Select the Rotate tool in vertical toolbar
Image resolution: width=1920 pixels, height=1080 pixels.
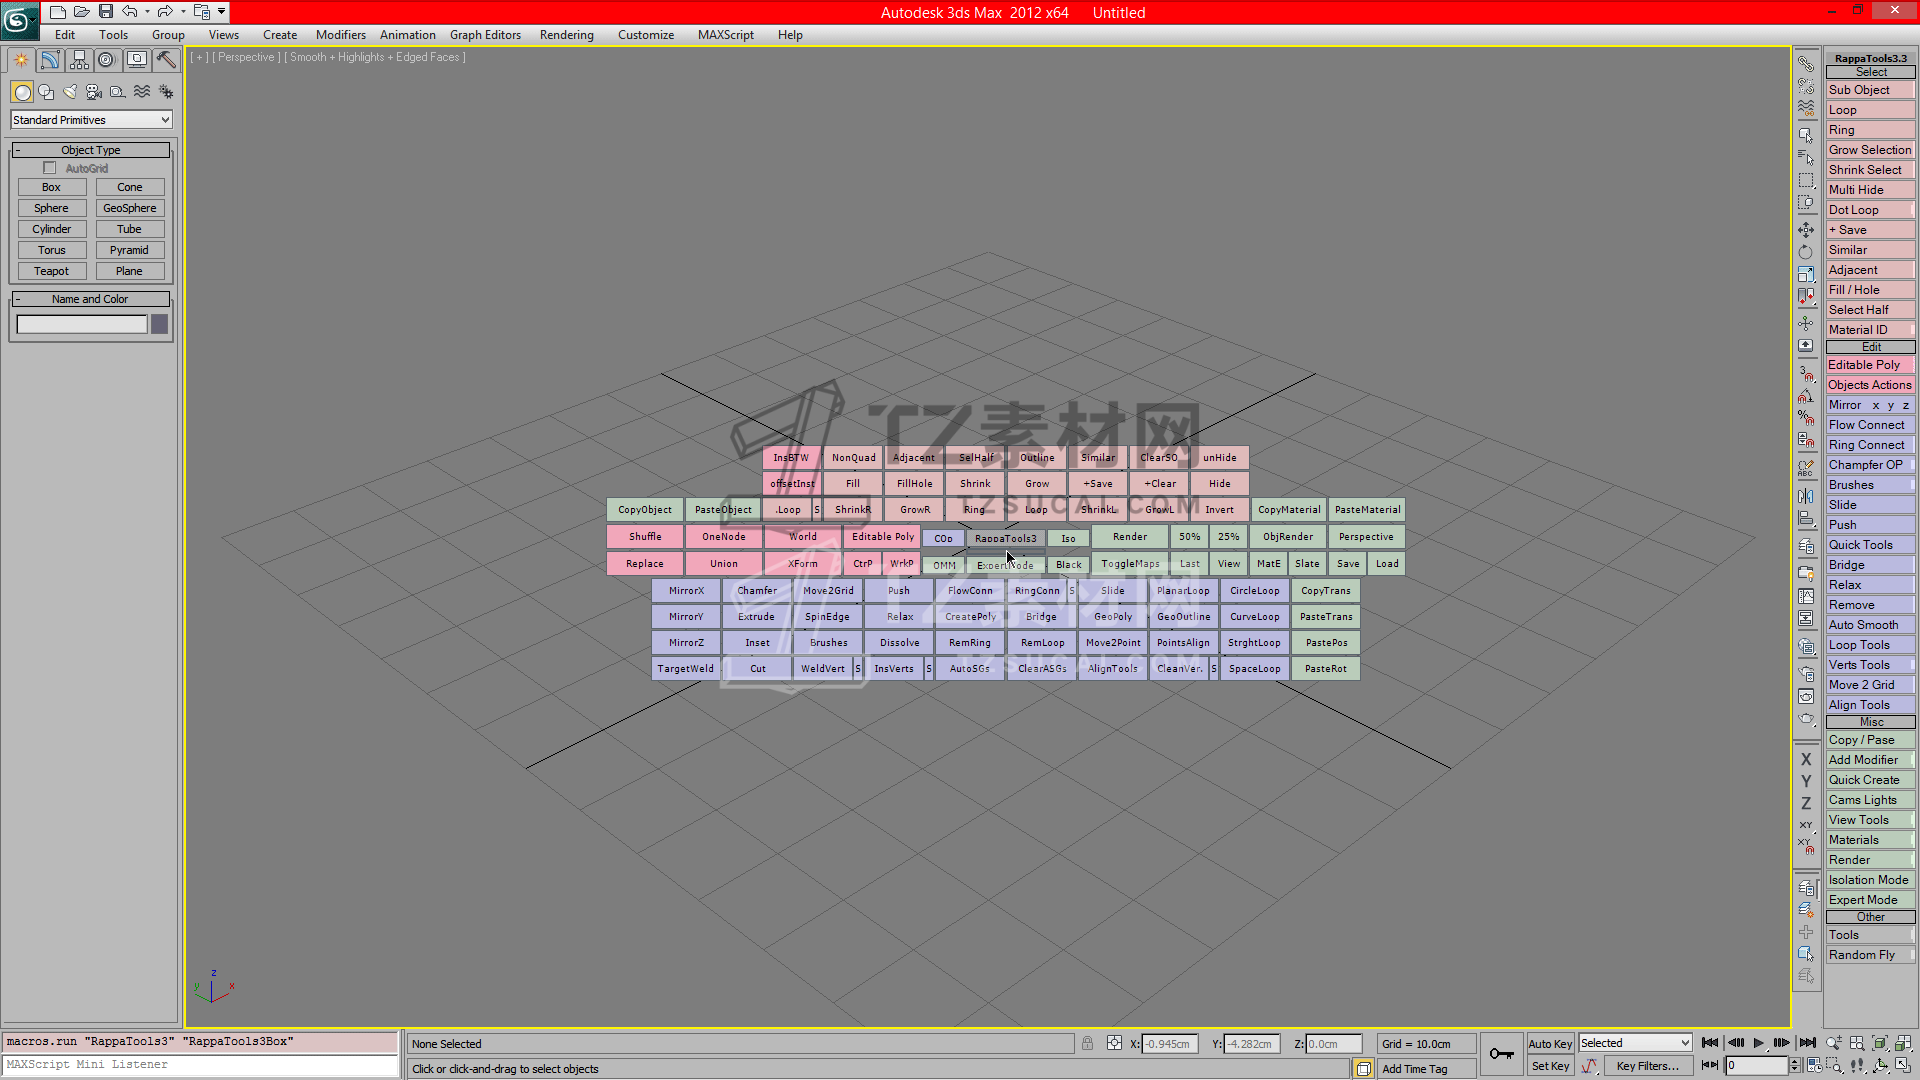point(1806,252)
